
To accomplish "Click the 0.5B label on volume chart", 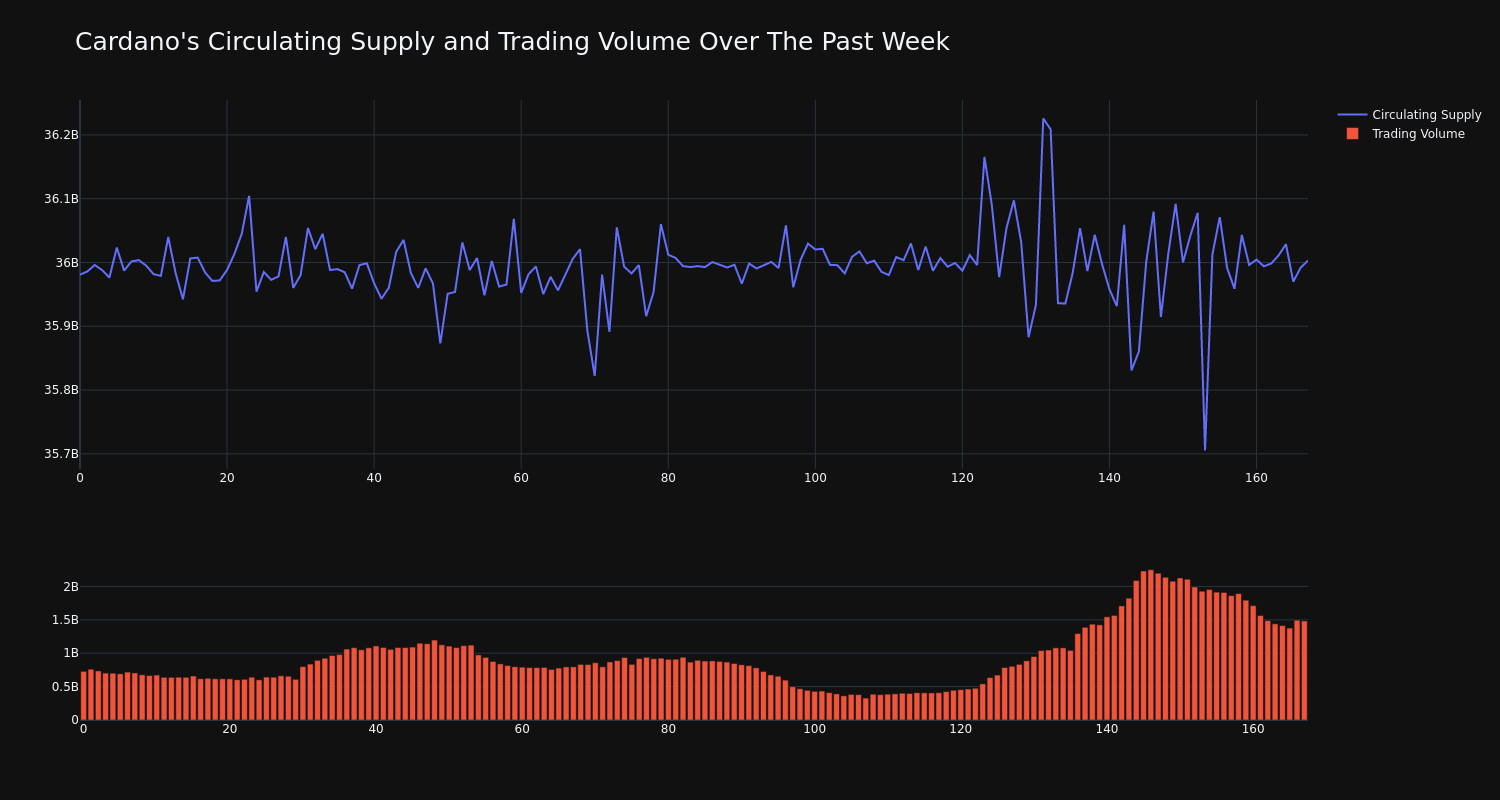I will [63, 687].
